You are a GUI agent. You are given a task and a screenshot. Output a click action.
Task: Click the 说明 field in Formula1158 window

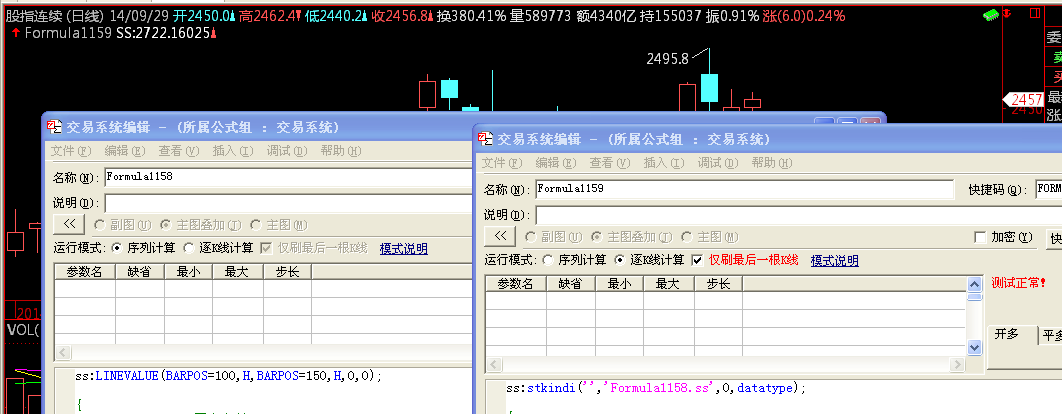[x=288, y=203]
